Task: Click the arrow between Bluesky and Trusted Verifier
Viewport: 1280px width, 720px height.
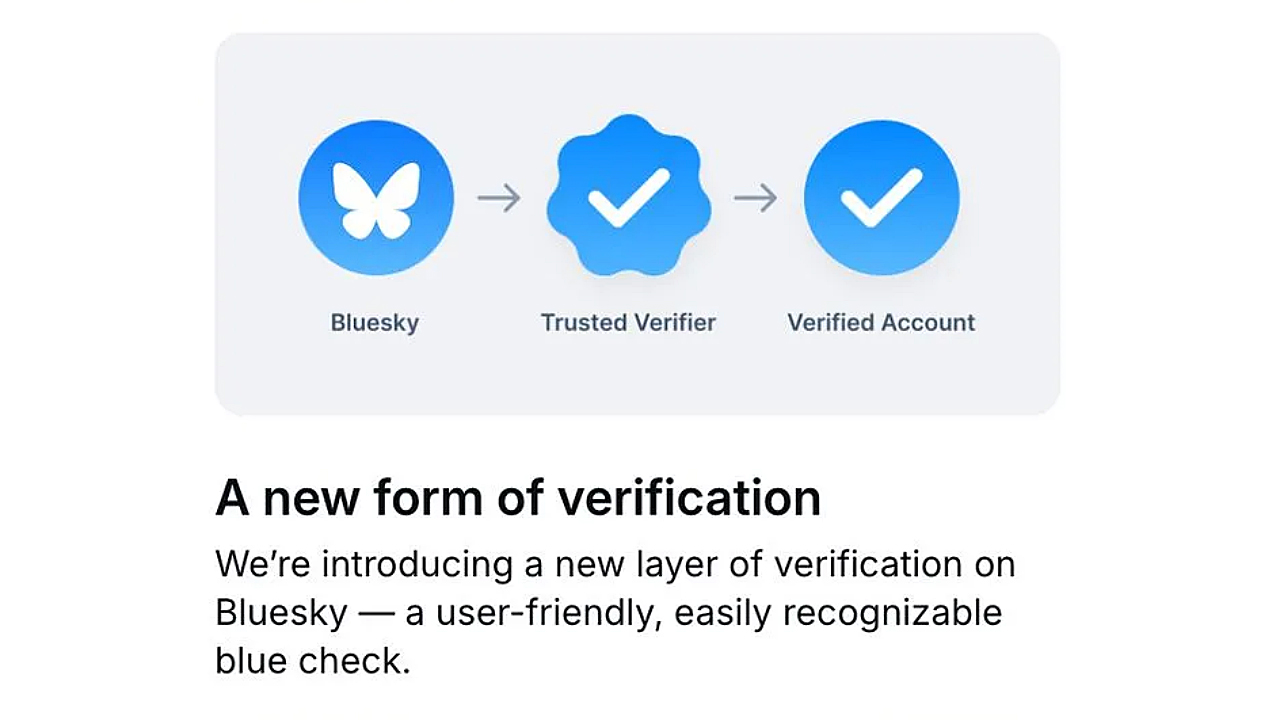Action: pyautogui.click(x=499, y=198)
